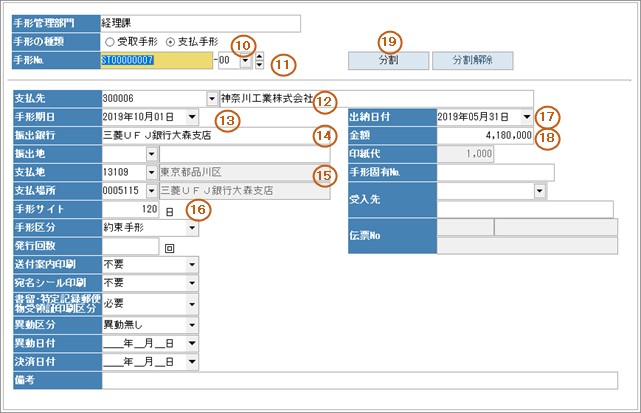The height and width of the screenshot is (413, 641).
Task: Open the 手形区分 dropdown showing 約束手形
Action: coord(191,228)
